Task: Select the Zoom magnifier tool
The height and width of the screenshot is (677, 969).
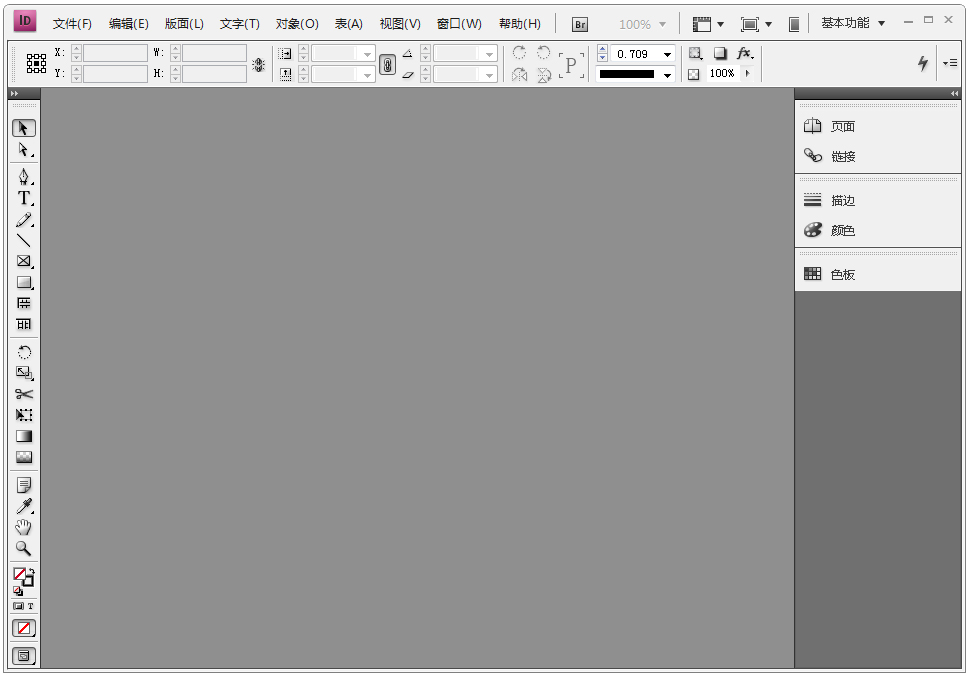Action: point(24,548)
